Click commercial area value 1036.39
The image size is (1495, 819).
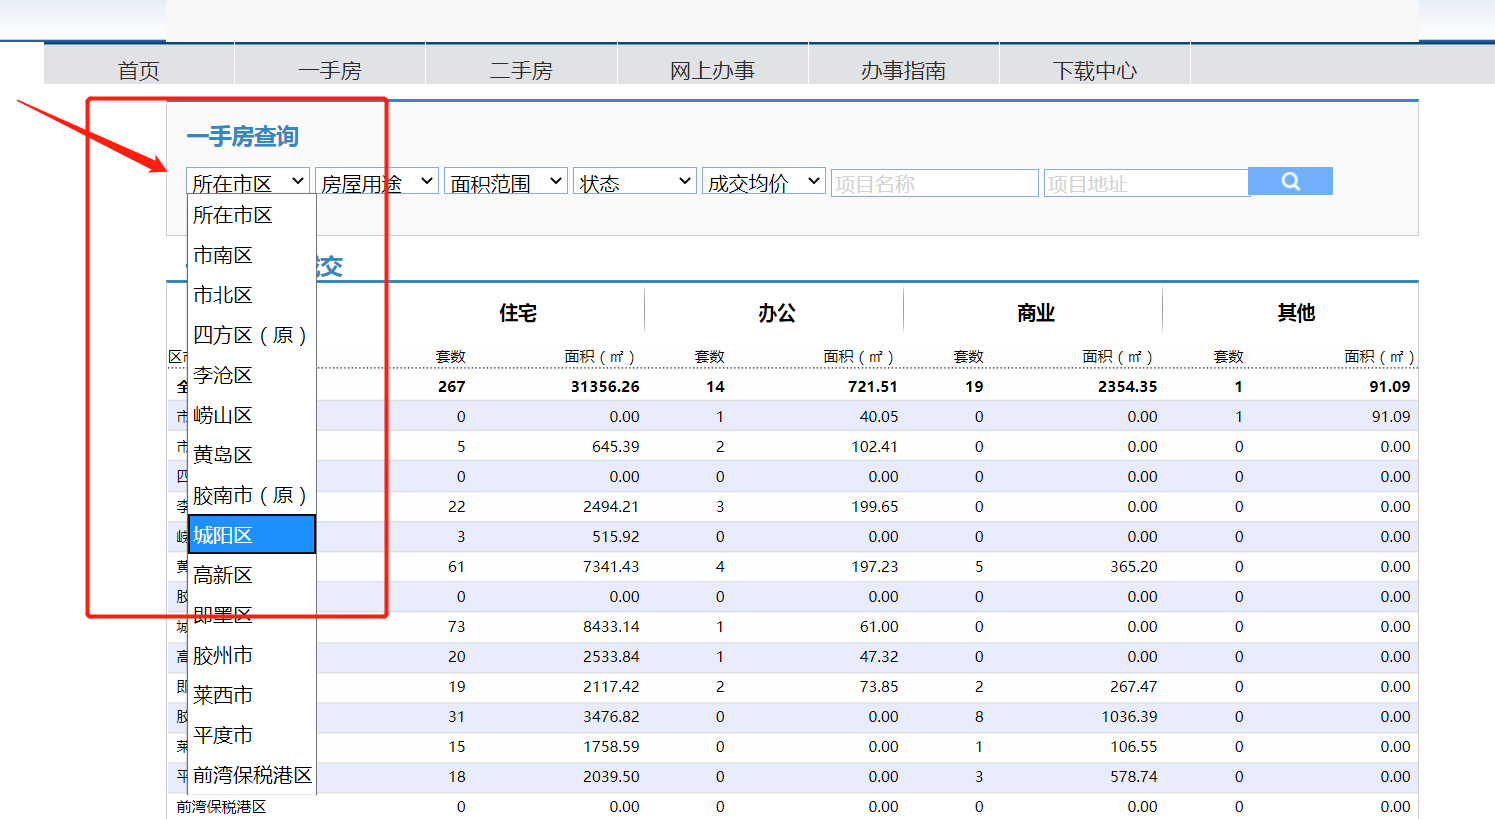(x=1129, y=716)
